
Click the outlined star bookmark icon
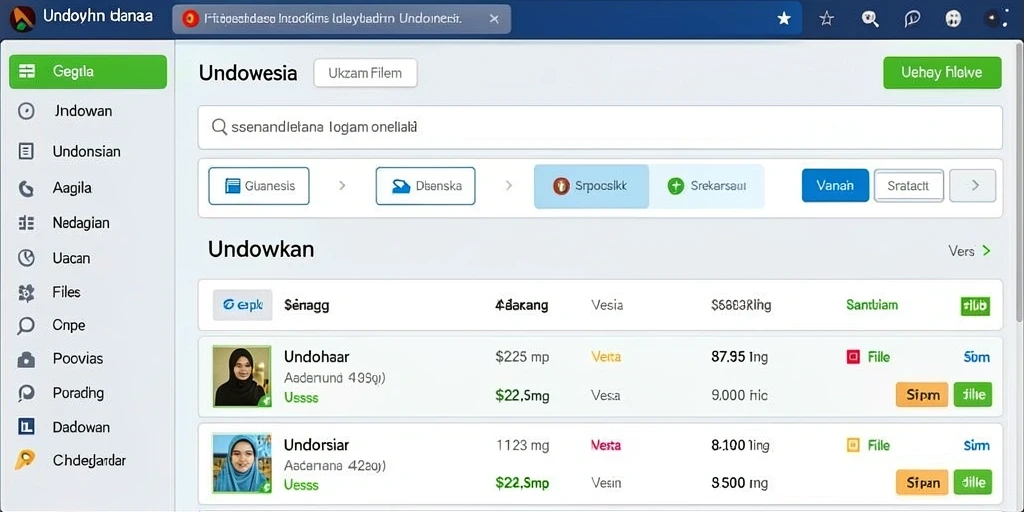tap(826, 19)
